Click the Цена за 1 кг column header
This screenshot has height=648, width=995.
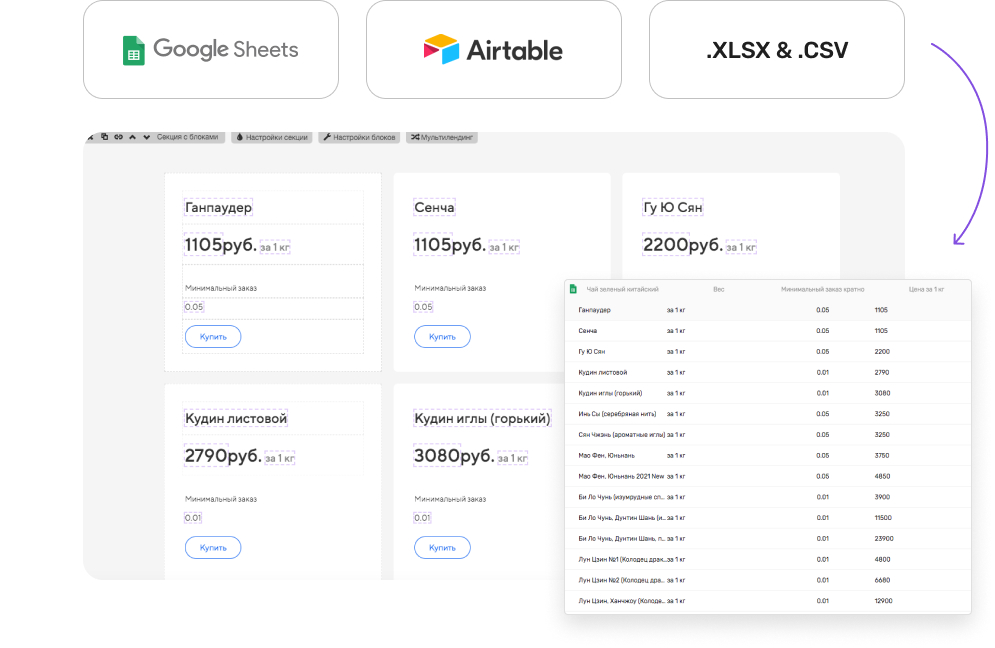tap(926, 289)
